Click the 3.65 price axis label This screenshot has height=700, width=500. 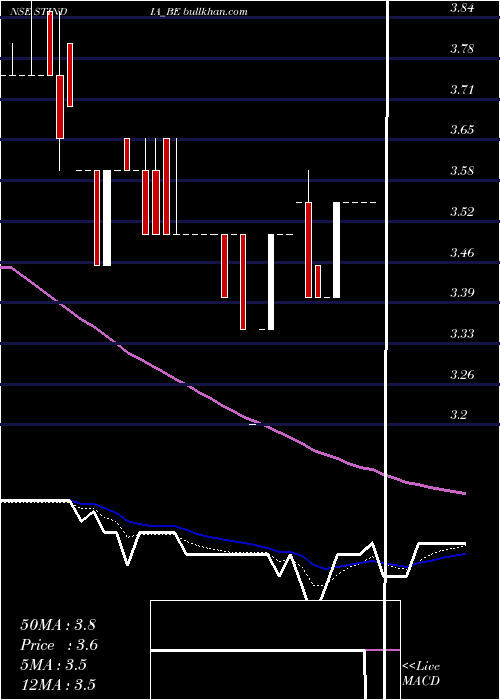pyautogui.click(x=462, y=130)
